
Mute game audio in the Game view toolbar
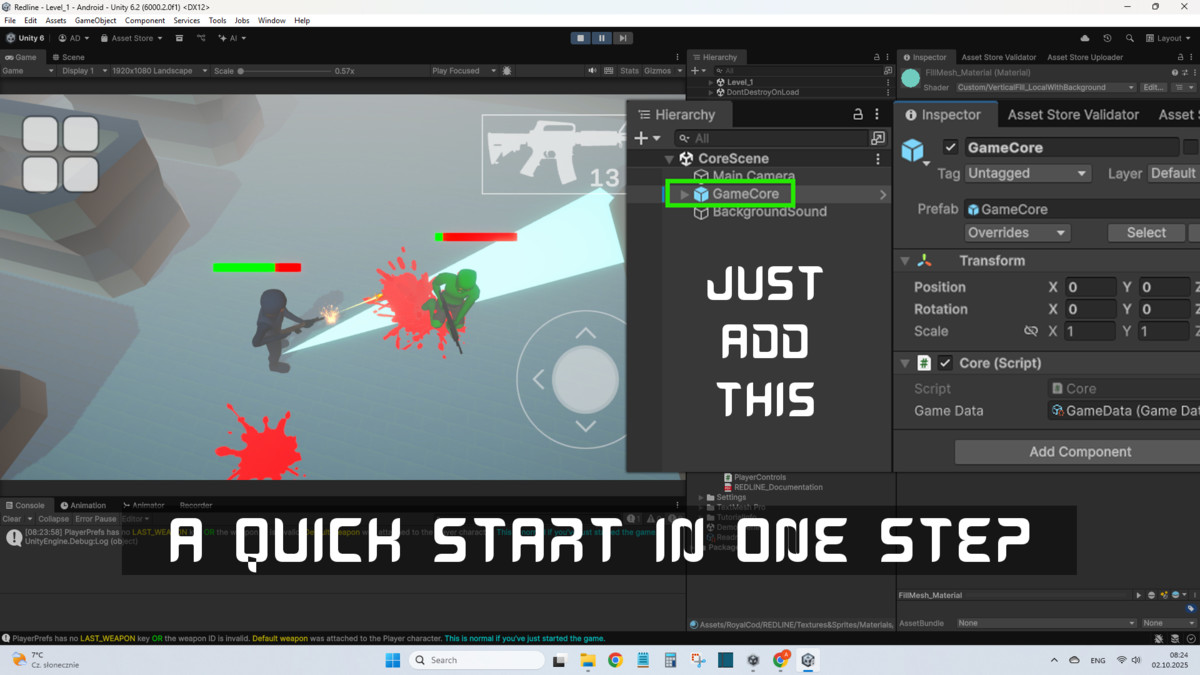tap(593, 70)
